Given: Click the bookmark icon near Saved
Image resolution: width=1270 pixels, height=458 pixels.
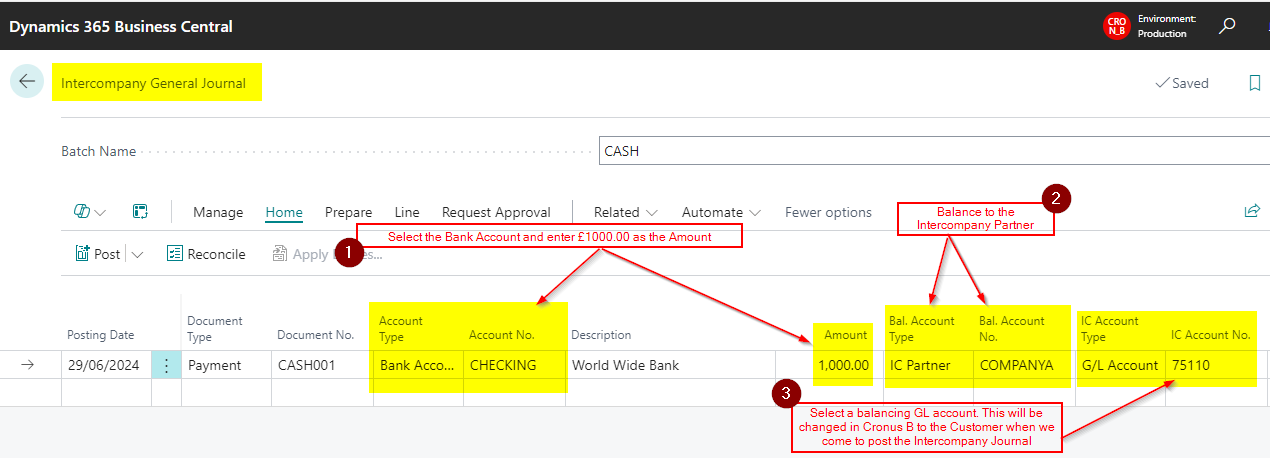Looking at the screenshot, I should pyautogui.click(x=1255, y=83).
